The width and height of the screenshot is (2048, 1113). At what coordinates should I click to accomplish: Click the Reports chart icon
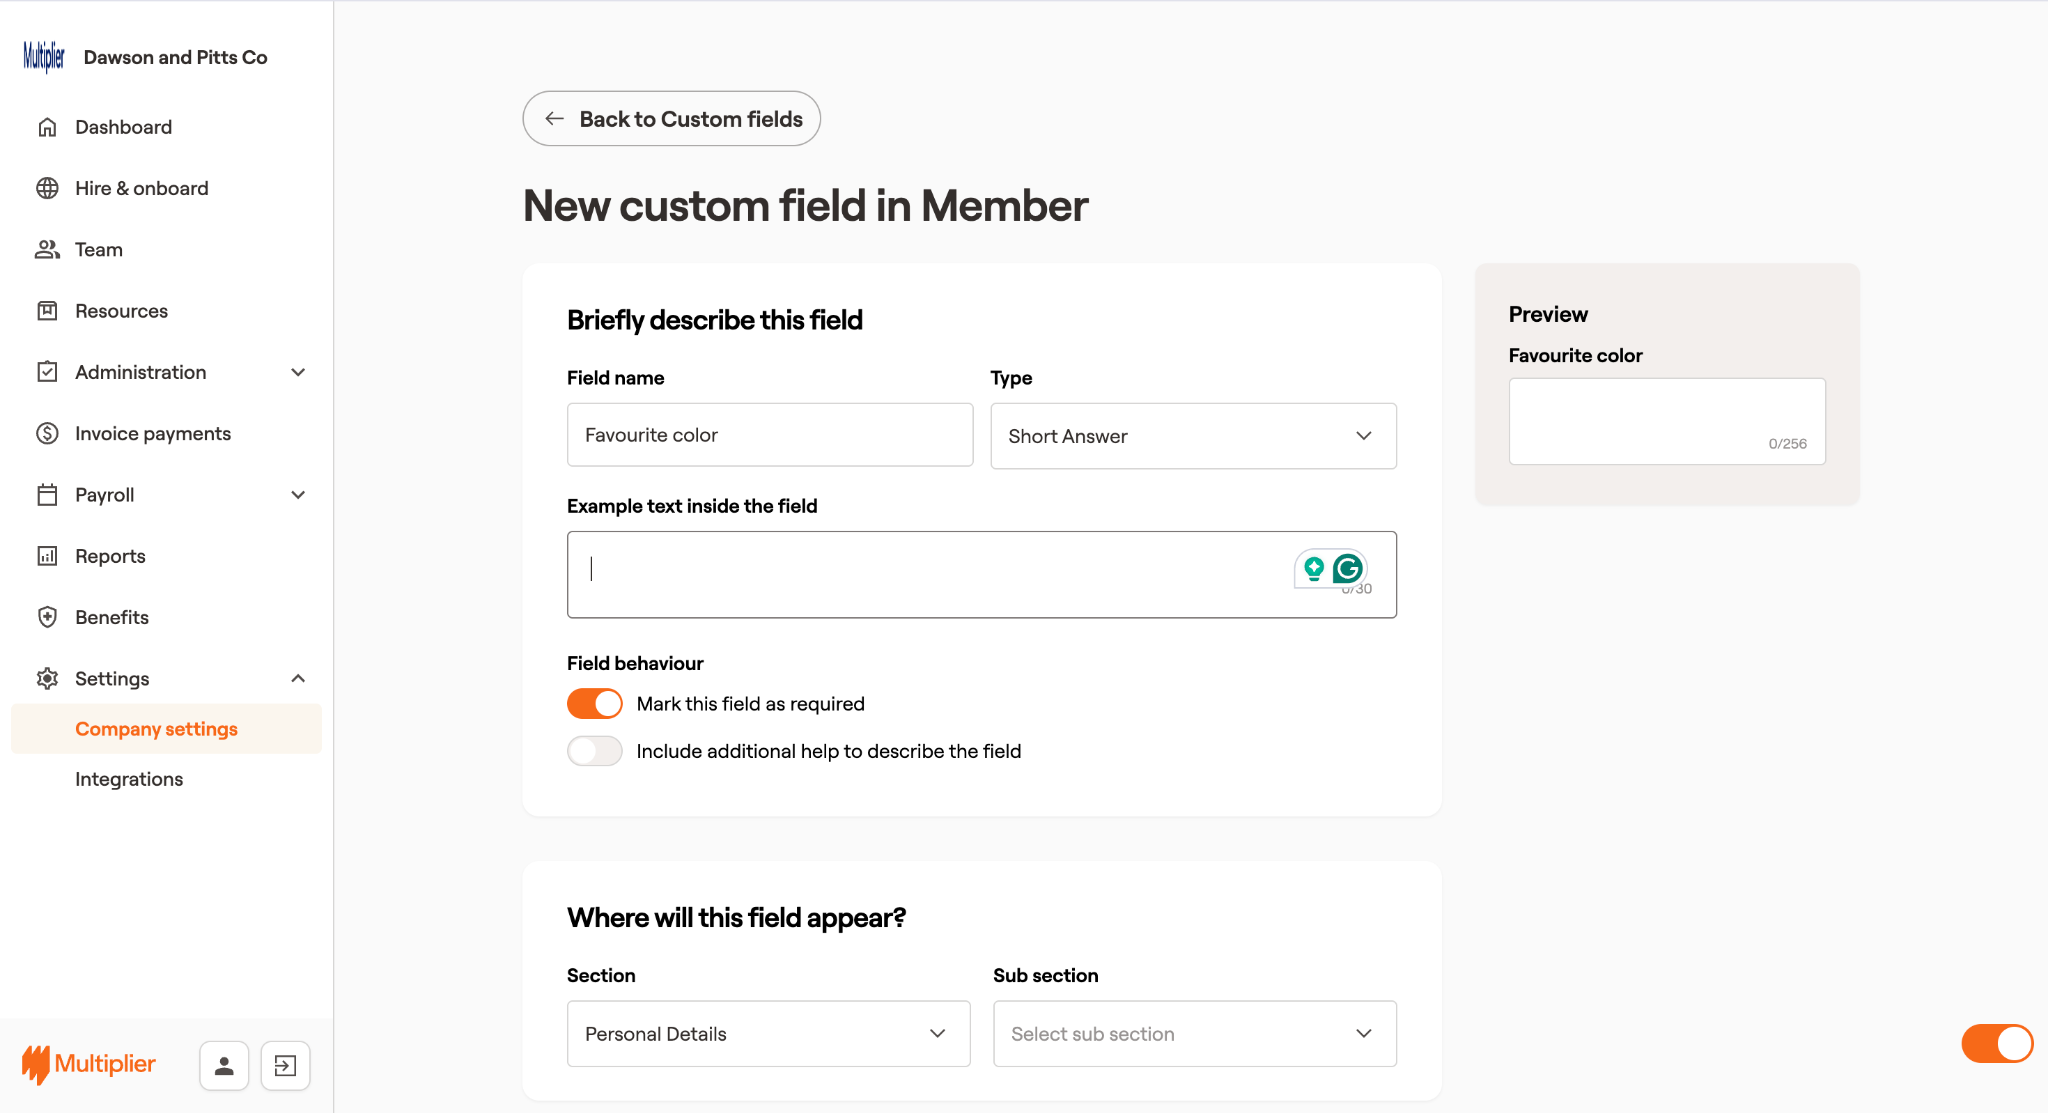(47, 556)
